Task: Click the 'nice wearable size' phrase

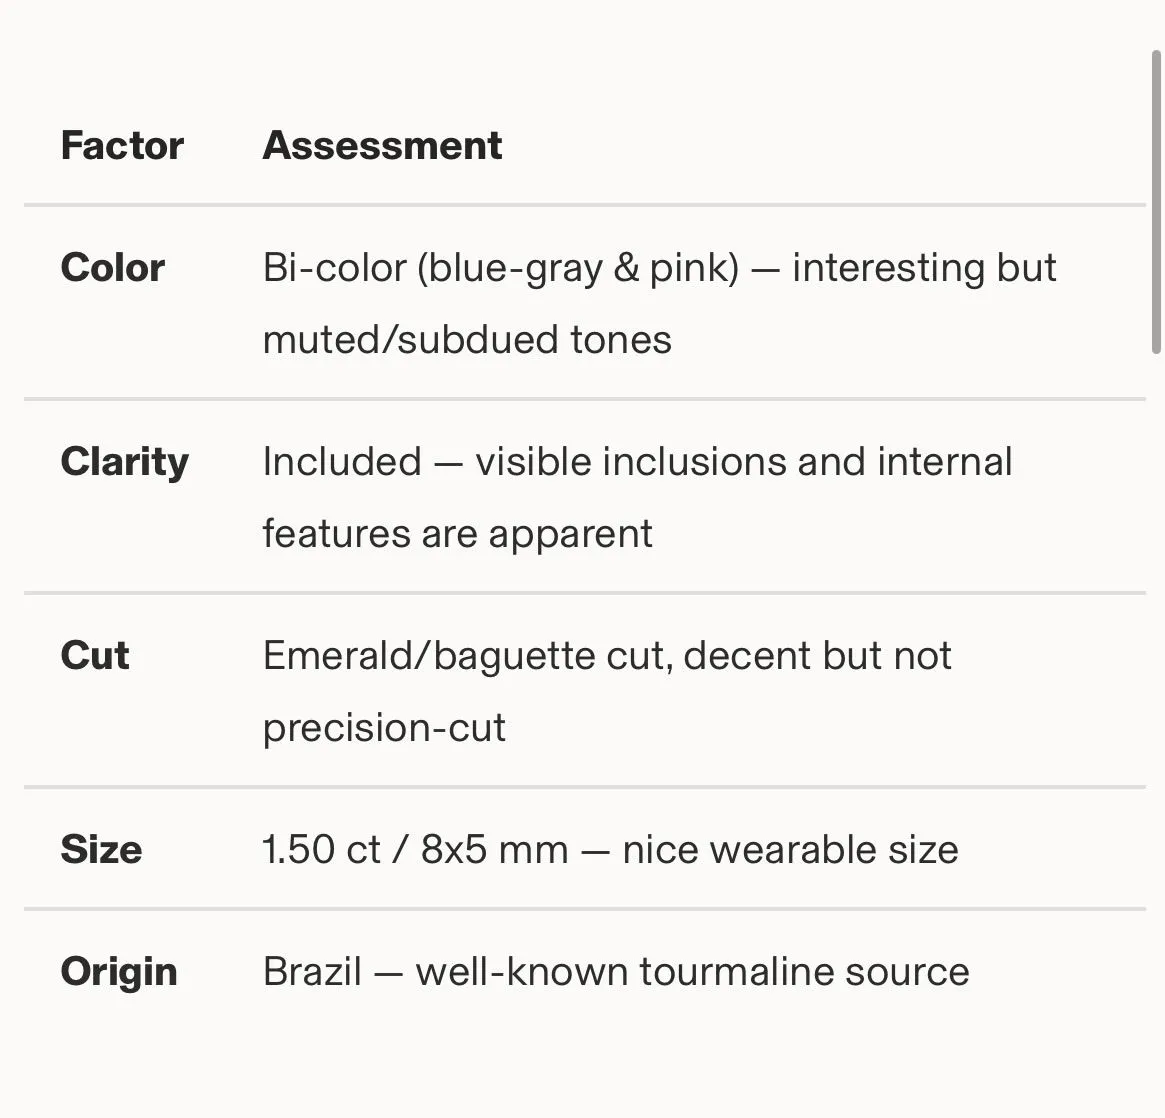Action: 791,849
